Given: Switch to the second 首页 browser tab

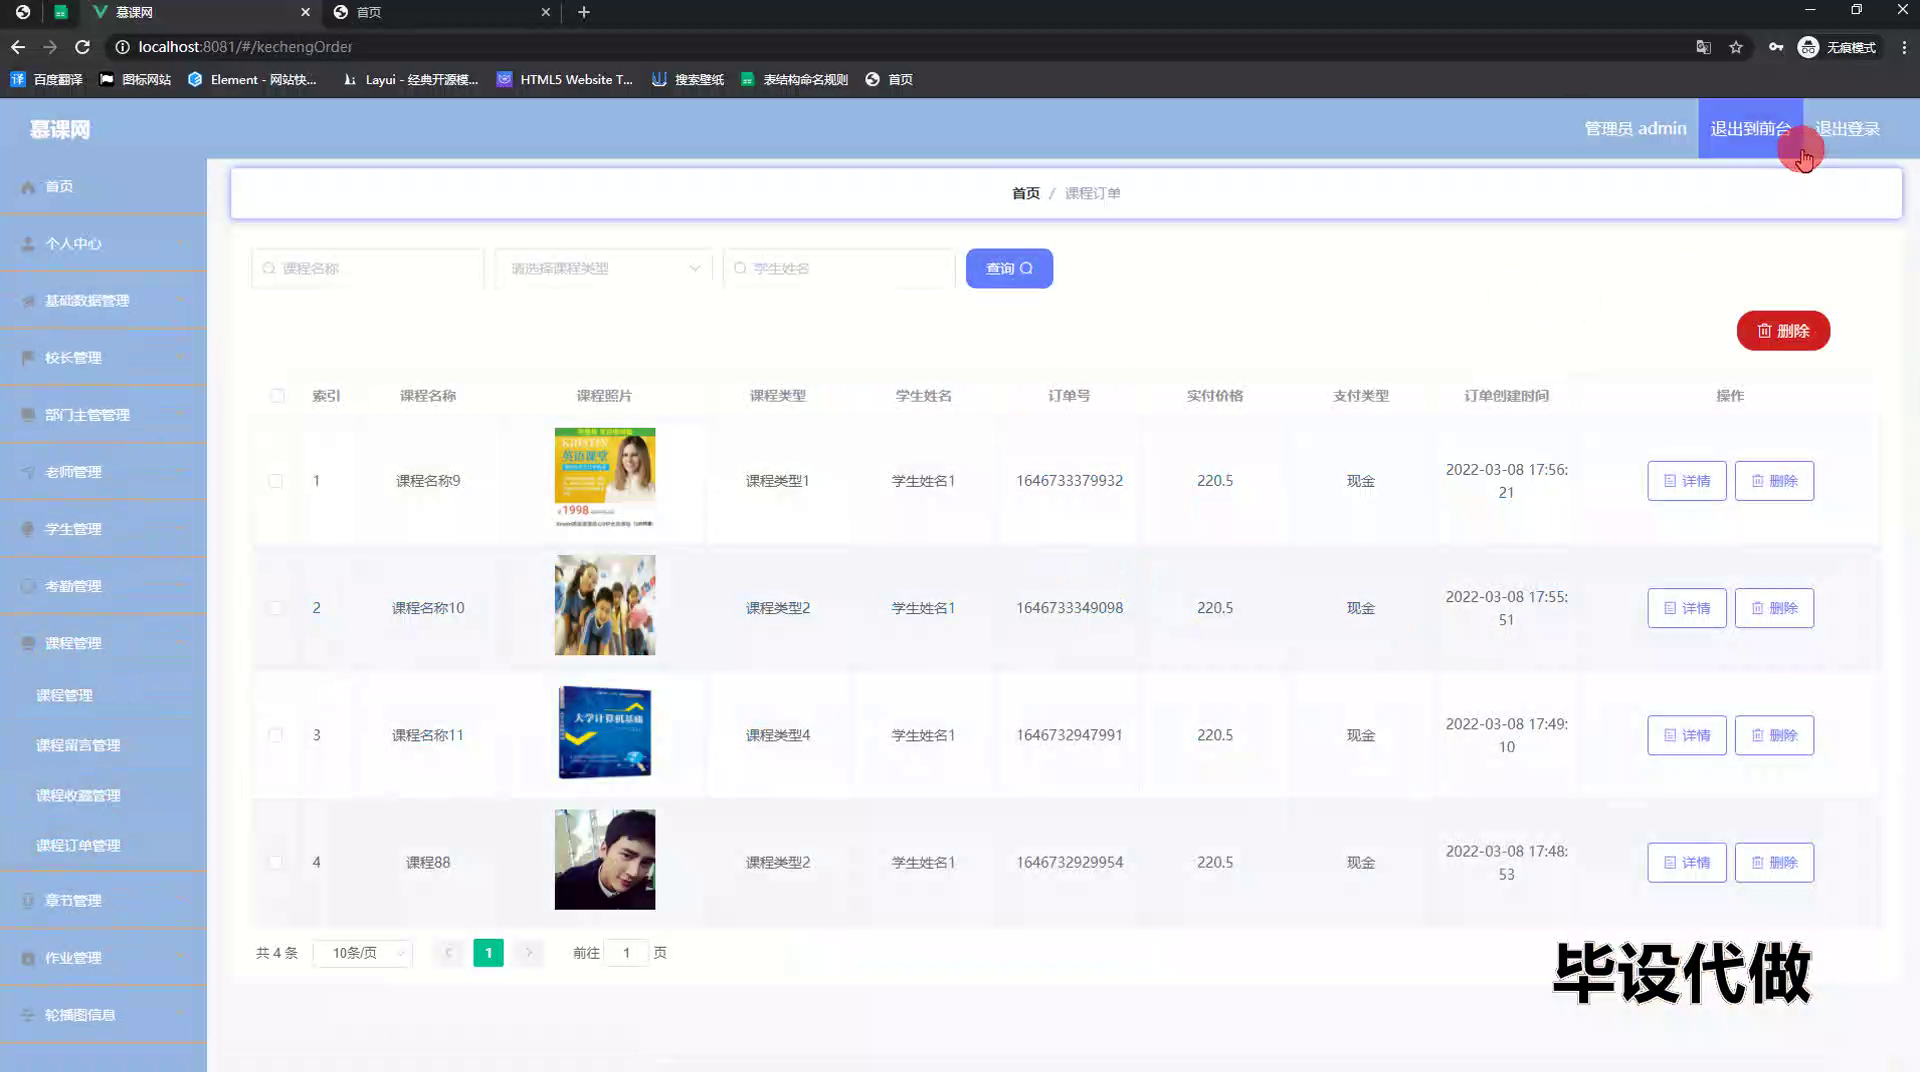Looking at the screenshot, I should pos(440,12).
